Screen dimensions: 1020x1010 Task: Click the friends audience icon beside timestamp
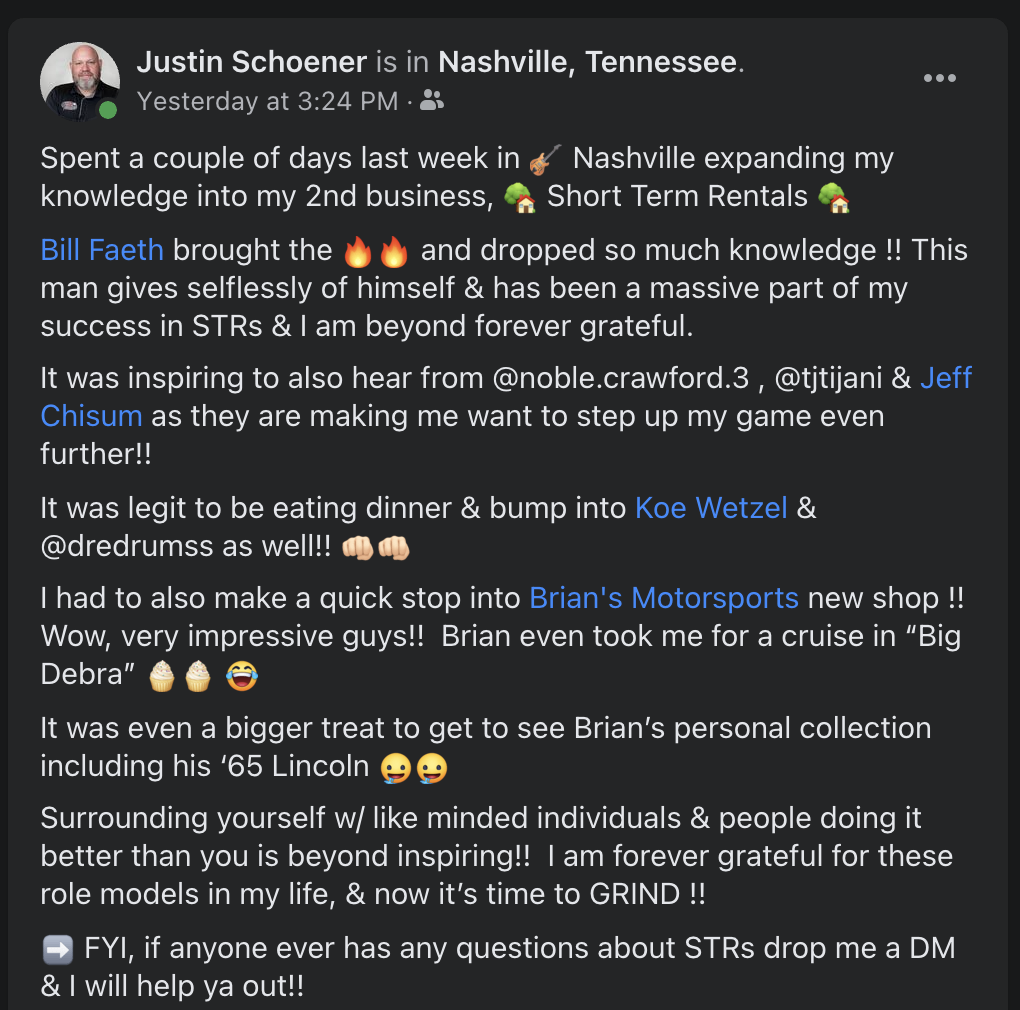(432, 100)
